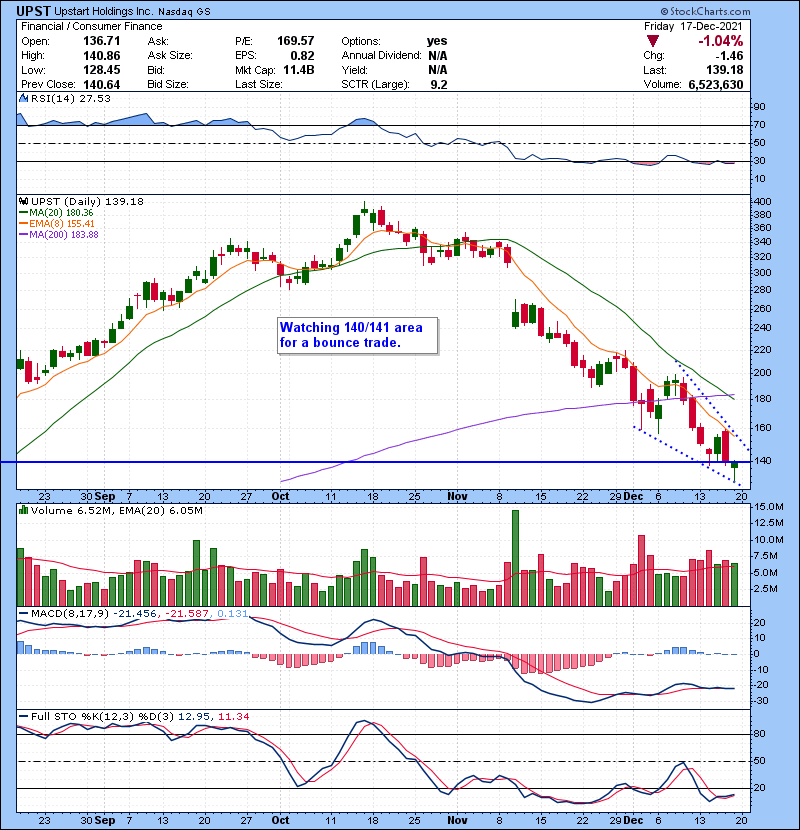Click the percent change -1.04%
This screenshot has height=830, width=800.
[721, 41]
